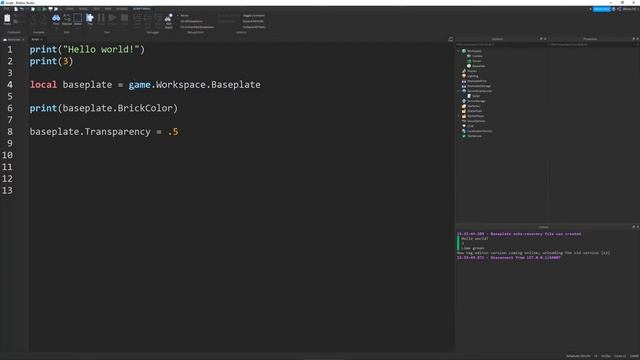Switch to the PLUGINS ribbon tab
Screen dimensions: 640x360
coord(122,9)
